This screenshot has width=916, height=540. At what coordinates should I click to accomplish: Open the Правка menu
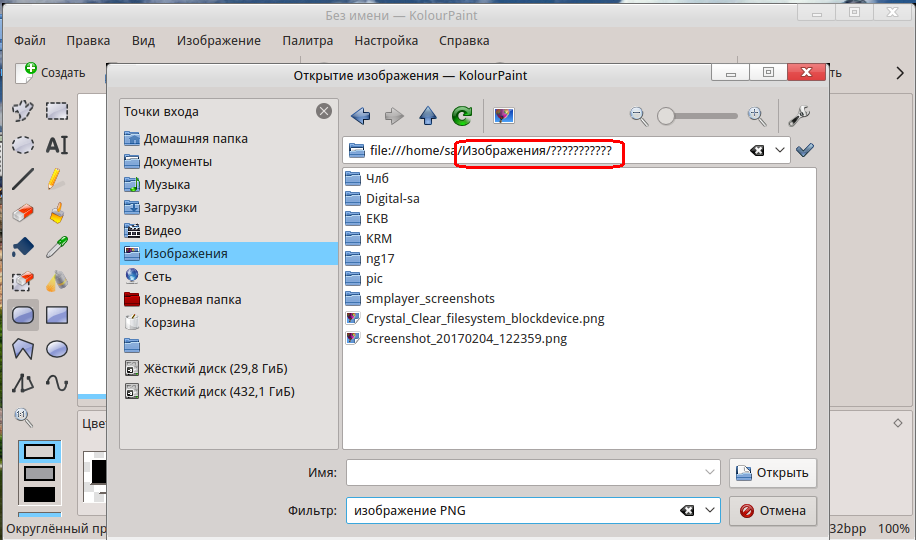point(88,41)
